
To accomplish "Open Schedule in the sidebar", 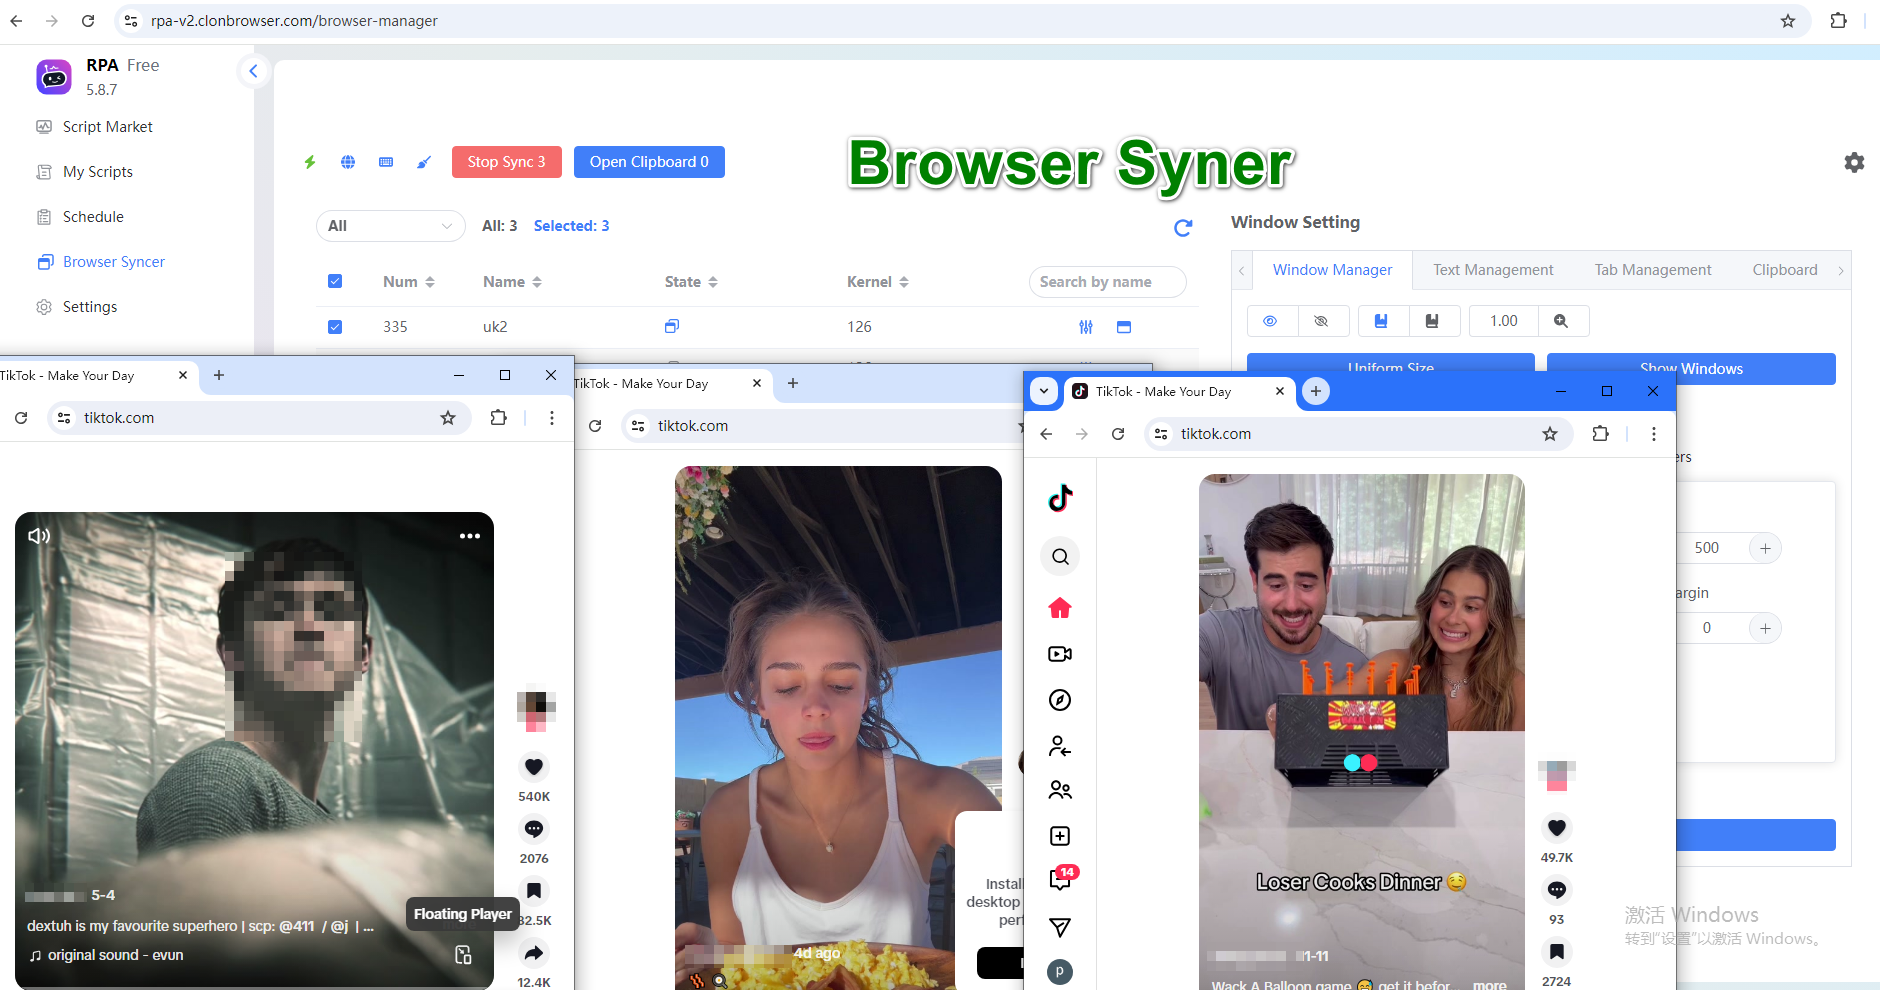I will (x=93, y=217).
